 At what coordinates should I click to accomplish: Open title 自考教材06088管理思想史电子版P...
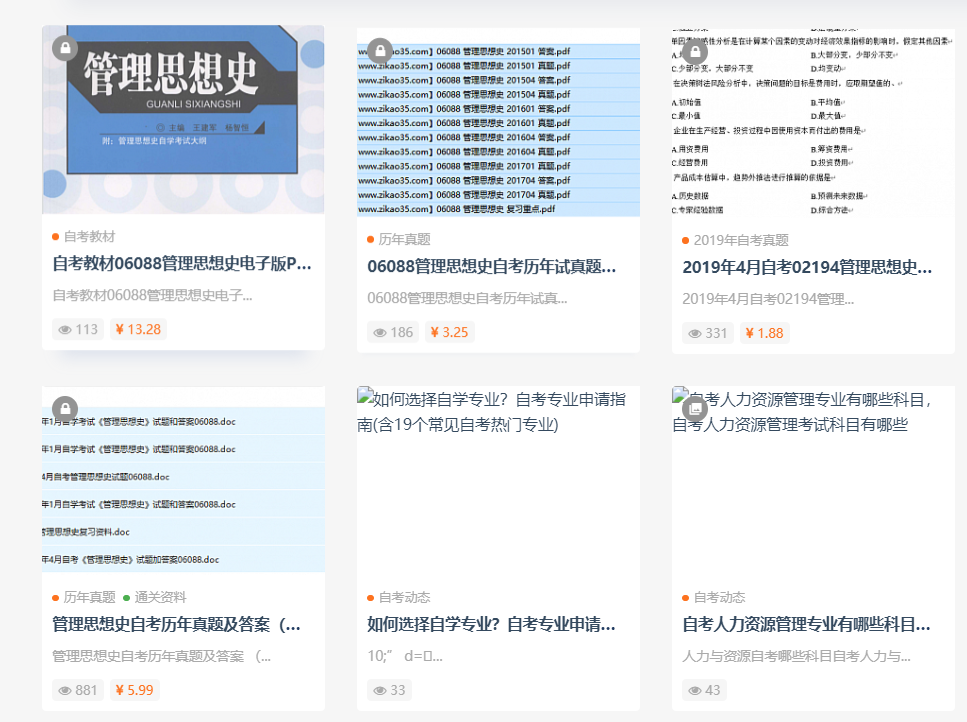point(182,264)
